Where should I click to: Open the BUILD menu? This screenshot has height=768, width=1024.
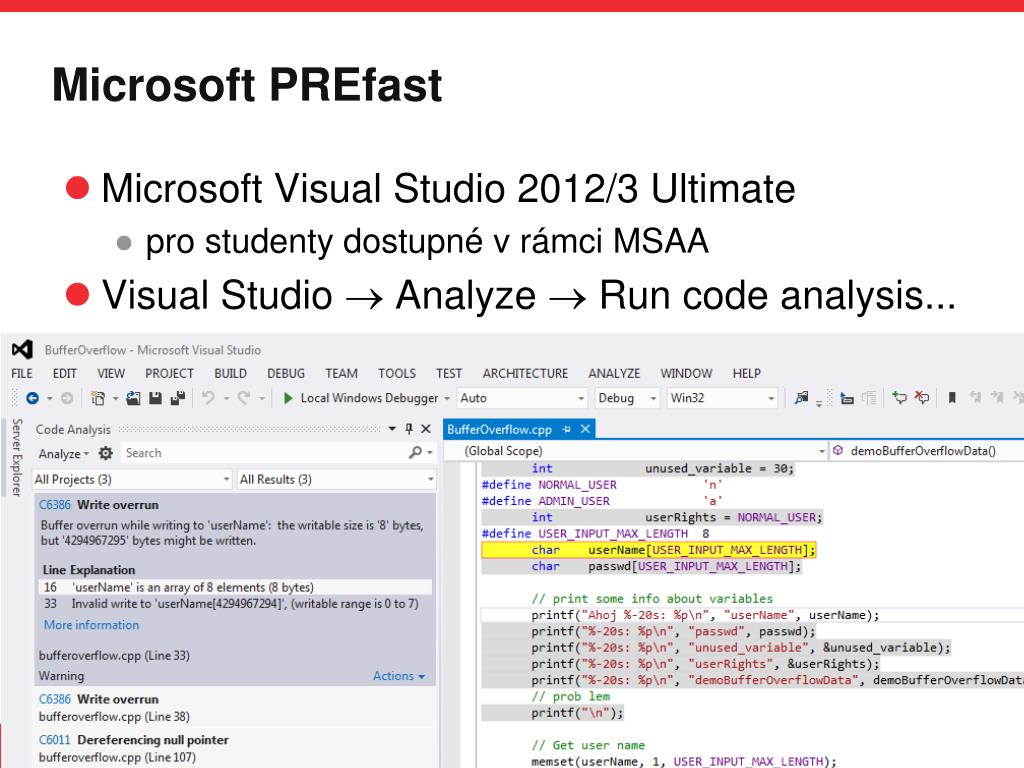coord(231,374)
